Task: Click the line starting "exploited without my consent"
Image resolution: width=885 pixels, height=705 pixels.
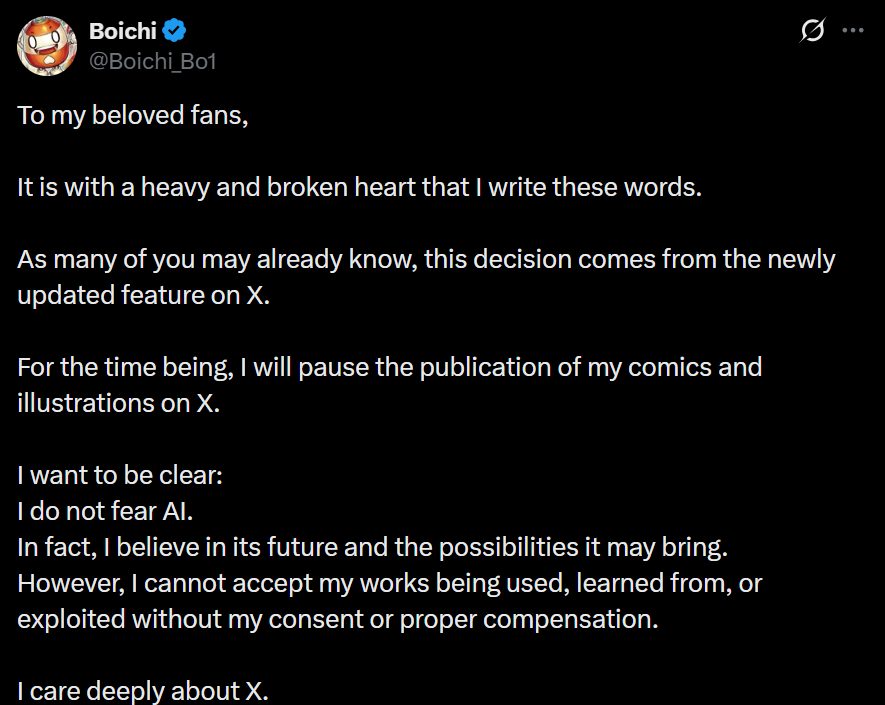Action: pyautogui.click(x=337, y=619)
